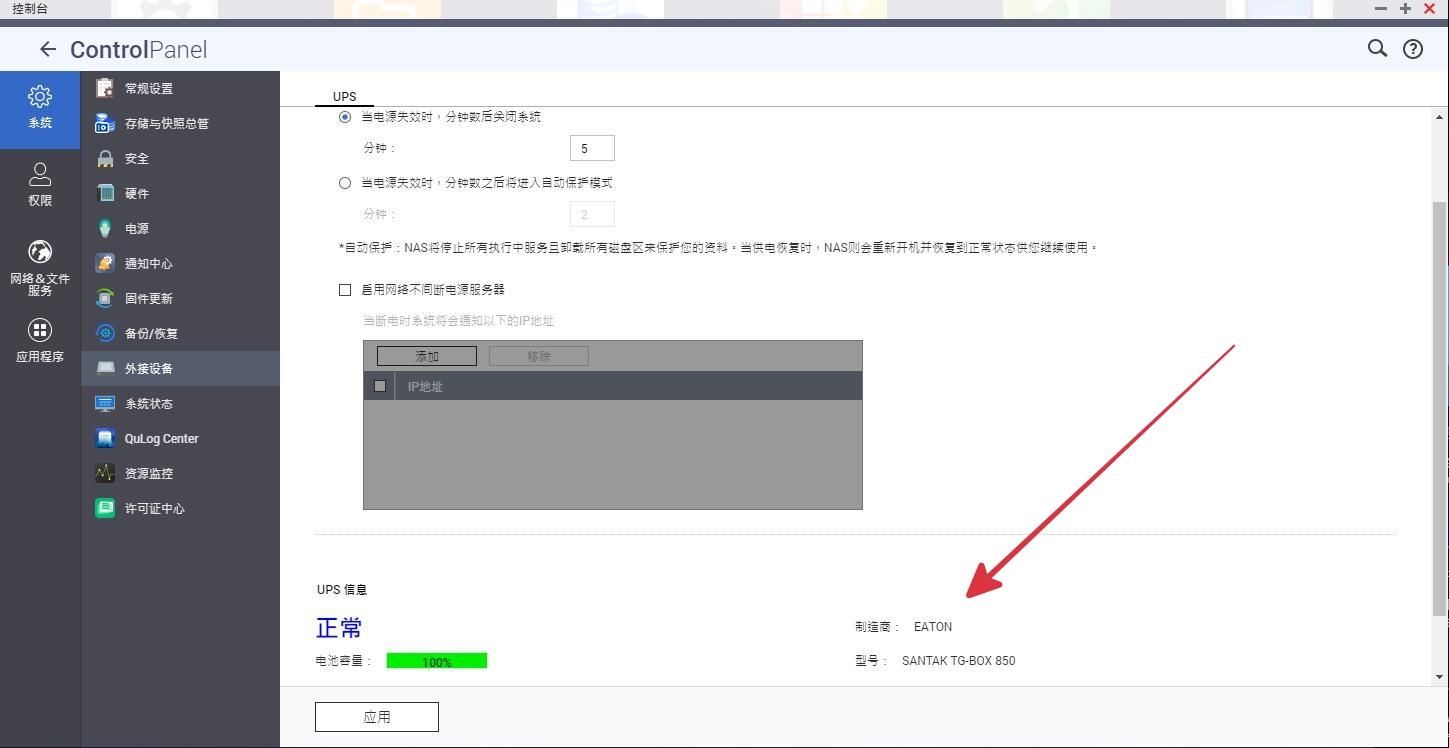Image resolution: width=1449 pixels, height=748 pixels.
Task: Select the 权限 user icon
Action: coord(40,174)
